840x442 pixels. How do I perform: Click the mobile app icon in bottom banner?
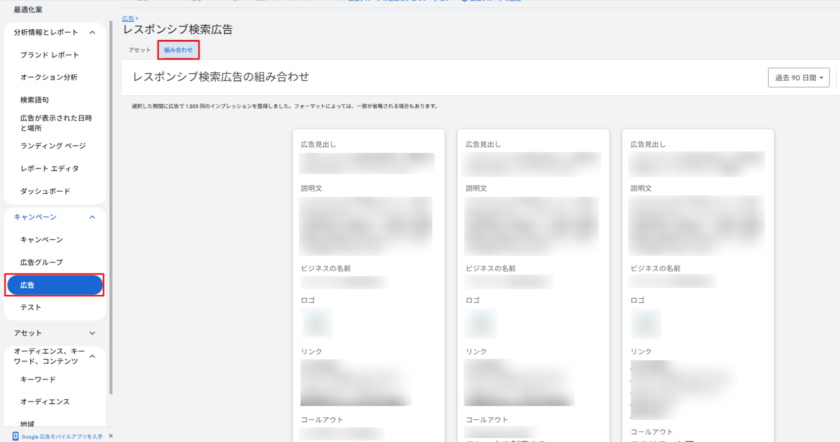pyautogui.click(x=15, y=436)
